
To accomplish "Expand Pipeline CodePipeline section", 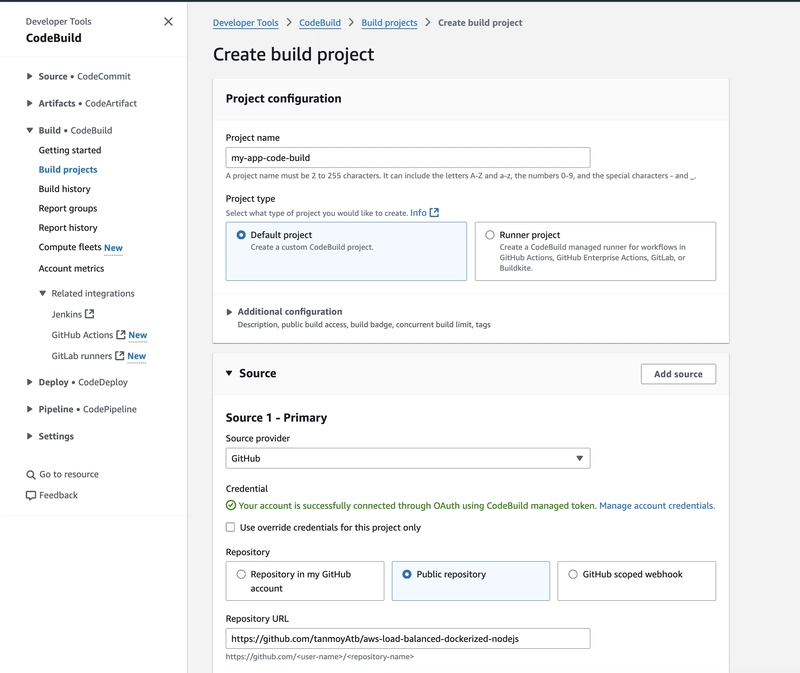I will [30, 409].
